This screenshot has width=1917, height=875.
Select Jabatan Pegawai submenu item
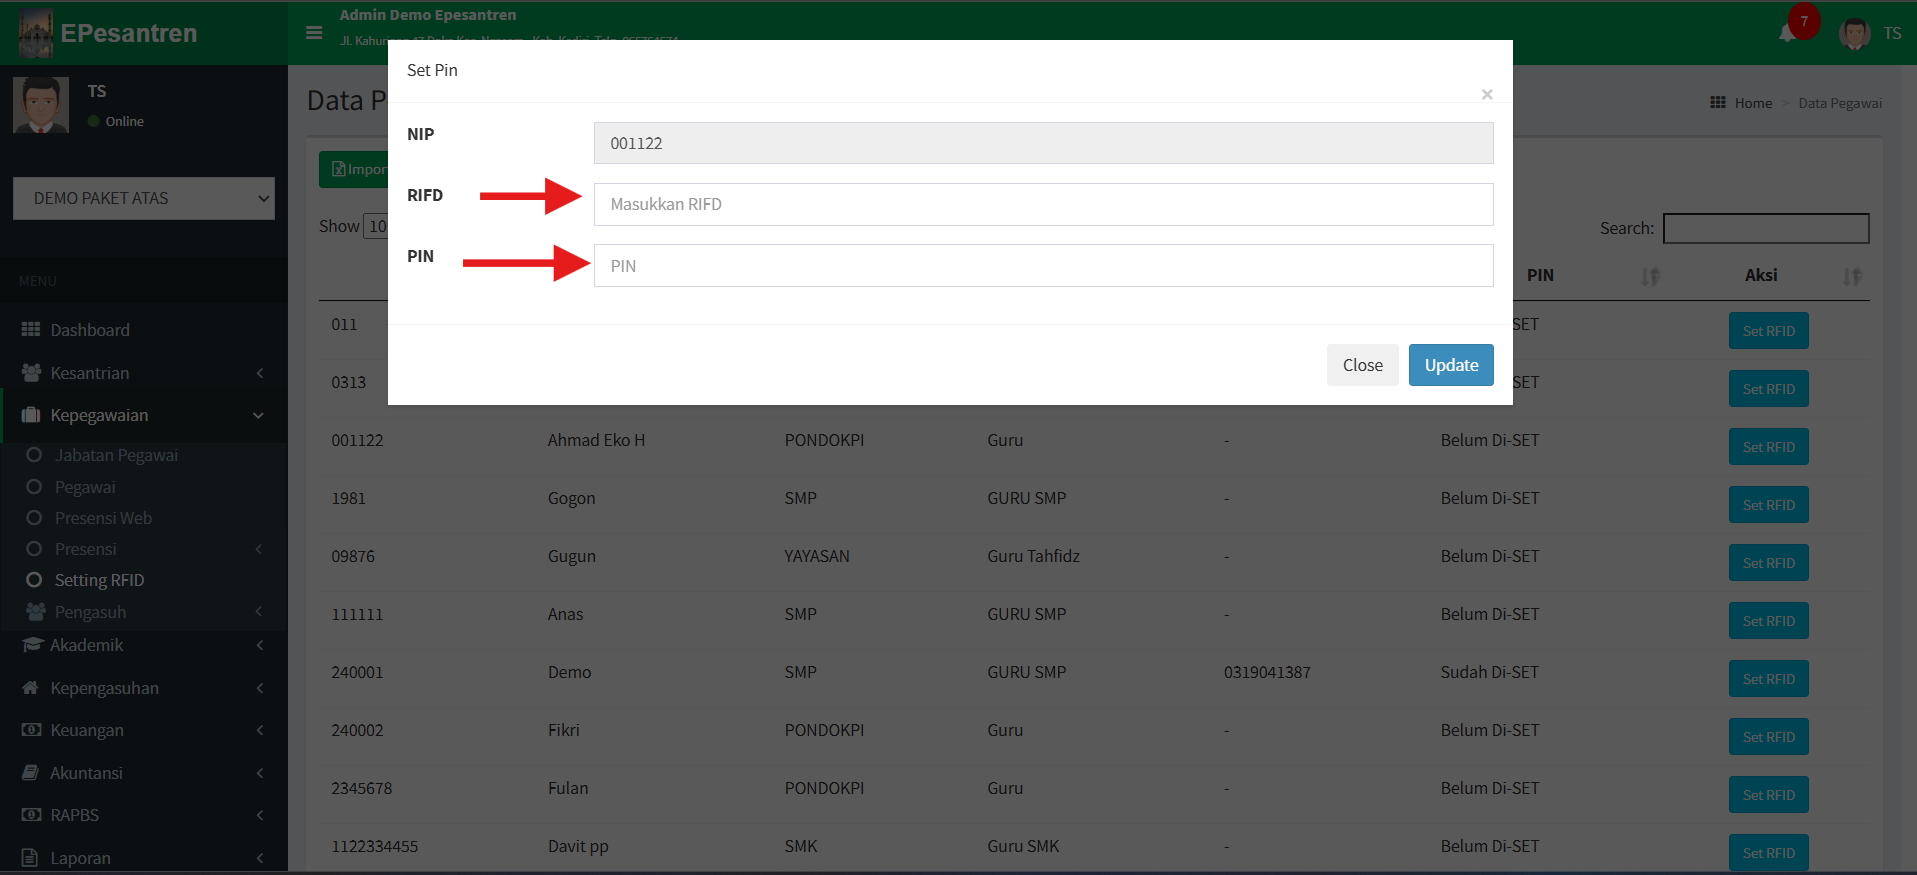coord(116,455)
